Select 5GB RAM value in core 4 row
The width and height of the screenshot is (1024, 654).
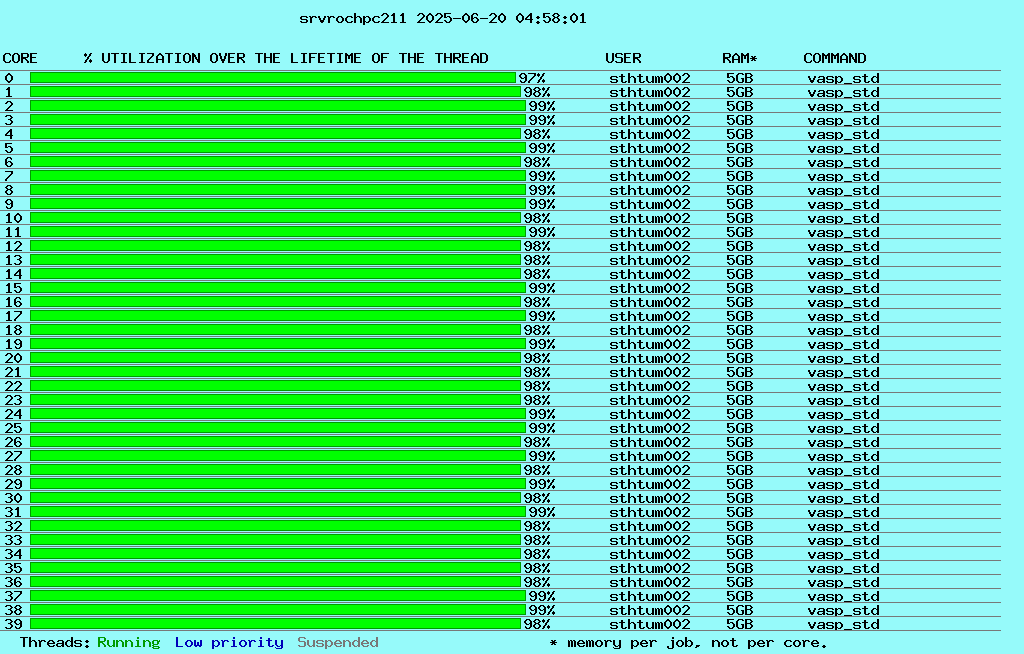click(x=739, y=134)
